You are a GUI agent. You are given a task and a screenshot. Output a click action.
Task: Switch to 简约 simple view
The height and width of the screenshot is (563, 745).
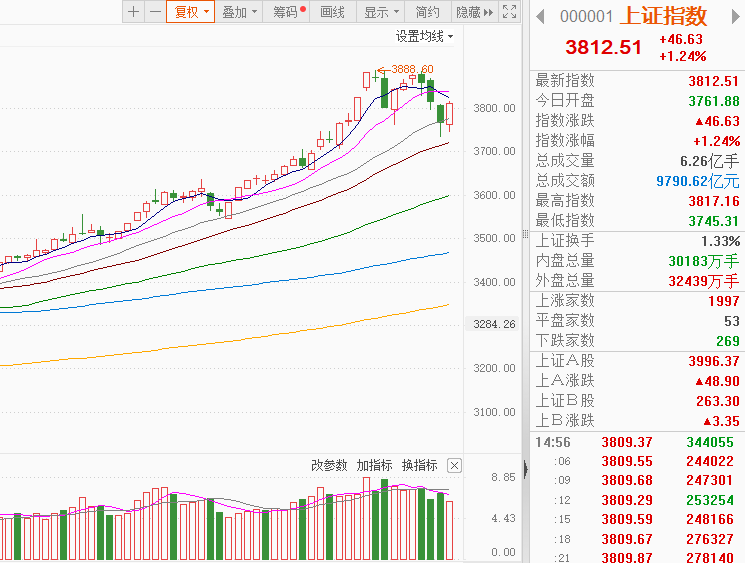point(427,12)
